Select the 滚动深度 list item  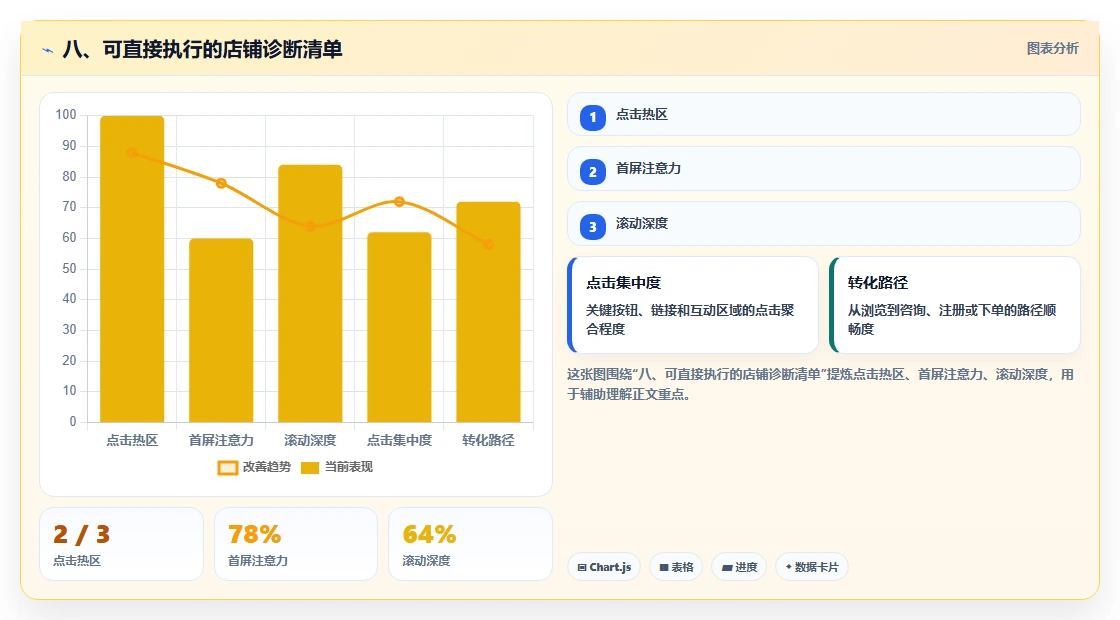pyautogui.click(x=824, y=224)
